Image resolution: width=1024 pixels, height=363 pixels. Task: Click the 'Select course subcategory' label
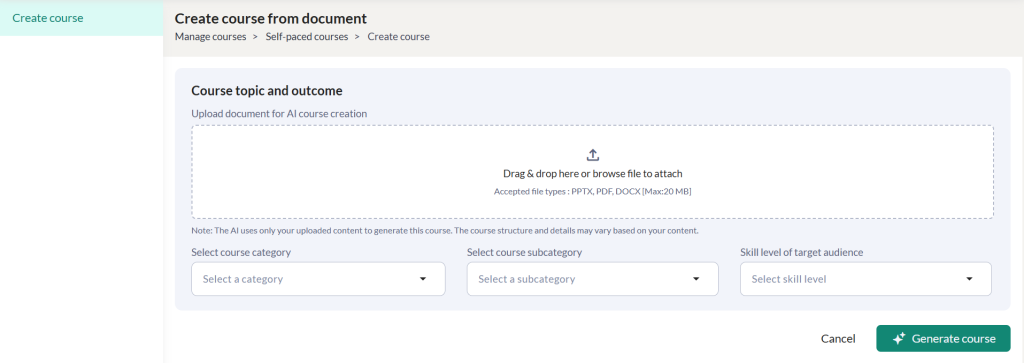tap(524, 252)
